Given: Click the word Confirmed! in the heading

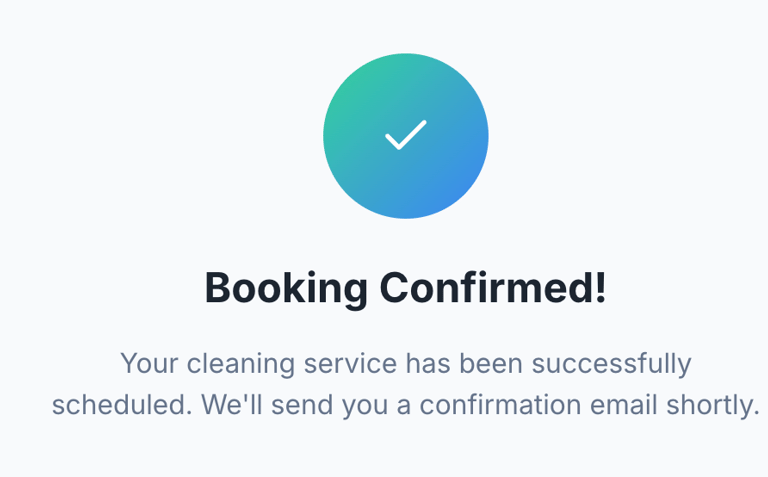Looking at the screenshot, I should click(493, 287).
